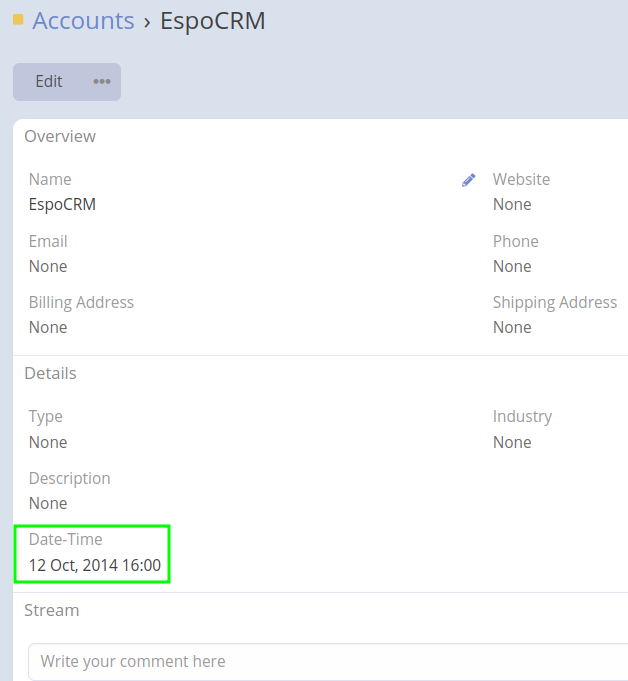Select the Details panel header
Viewport: 628px width, 681px height.
click(x=50, y=373)
